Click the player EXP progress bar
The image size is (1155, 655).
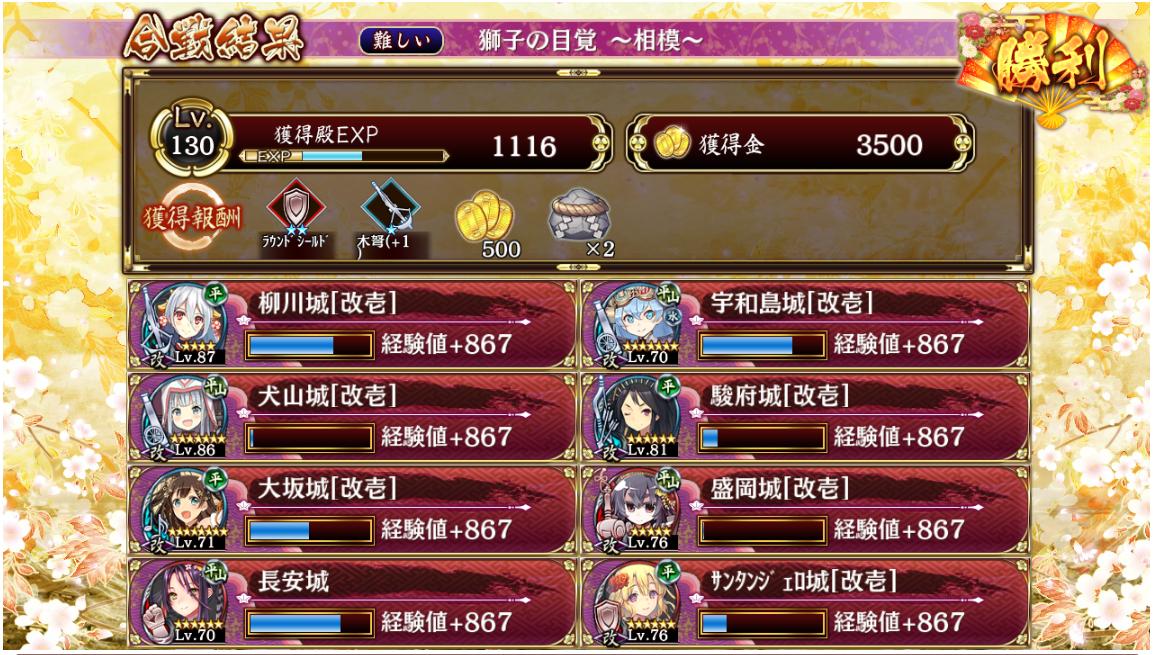click(344, 156)
